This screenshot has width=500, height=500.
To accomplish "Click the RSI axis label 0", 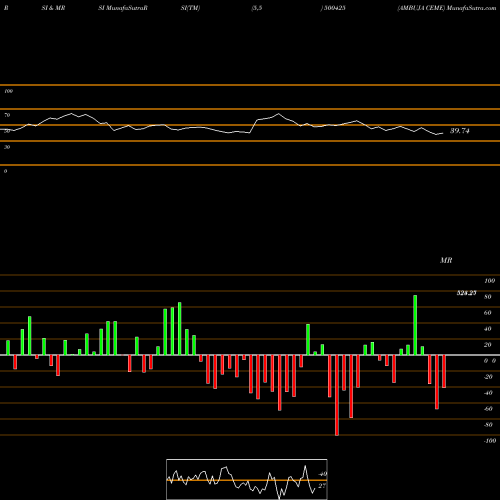I will click(6, 171).
